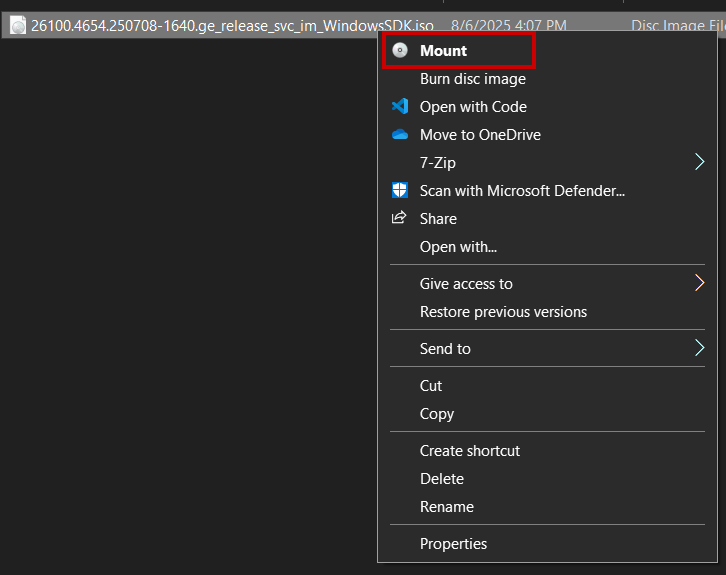Expand the Give access to submenu arrow
This screenshot has width=726, height=575.
(x=699, y=284)
